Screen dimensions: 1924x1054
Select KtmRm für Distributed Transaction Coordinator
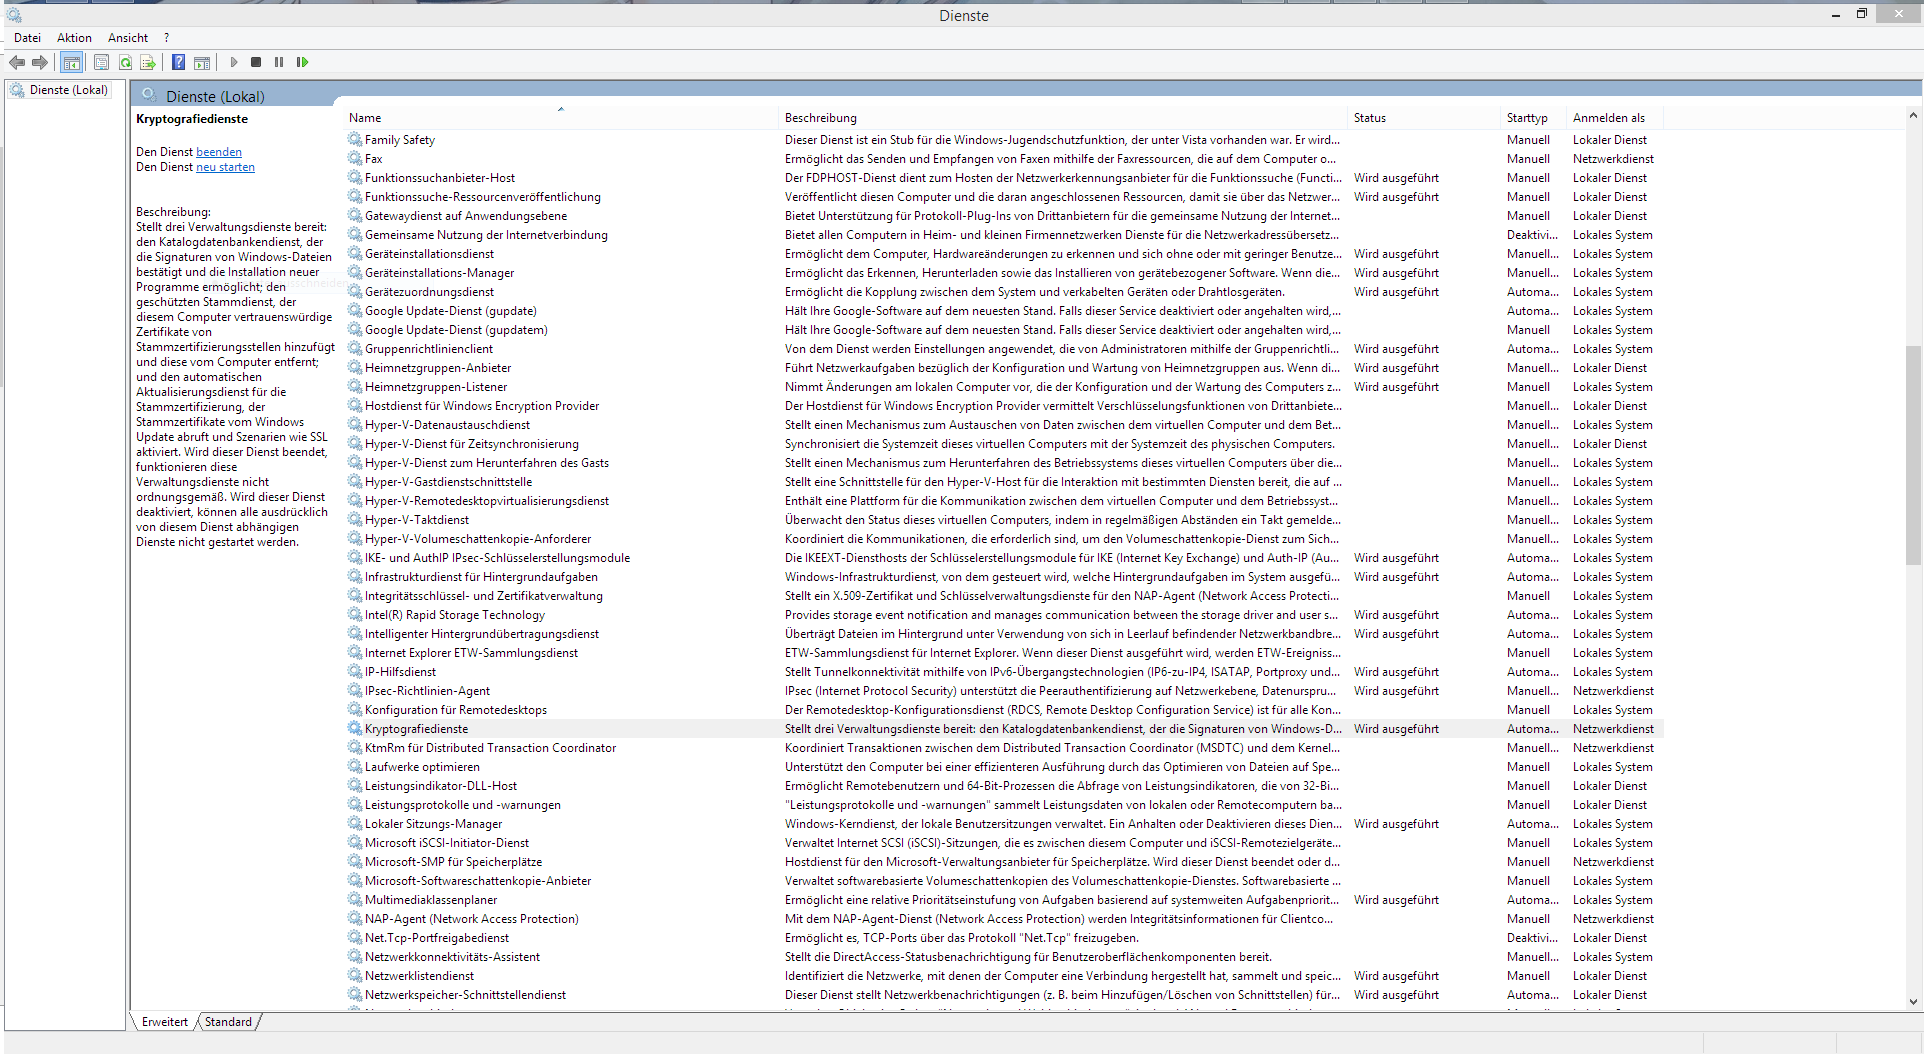[x=1004, y=748]
